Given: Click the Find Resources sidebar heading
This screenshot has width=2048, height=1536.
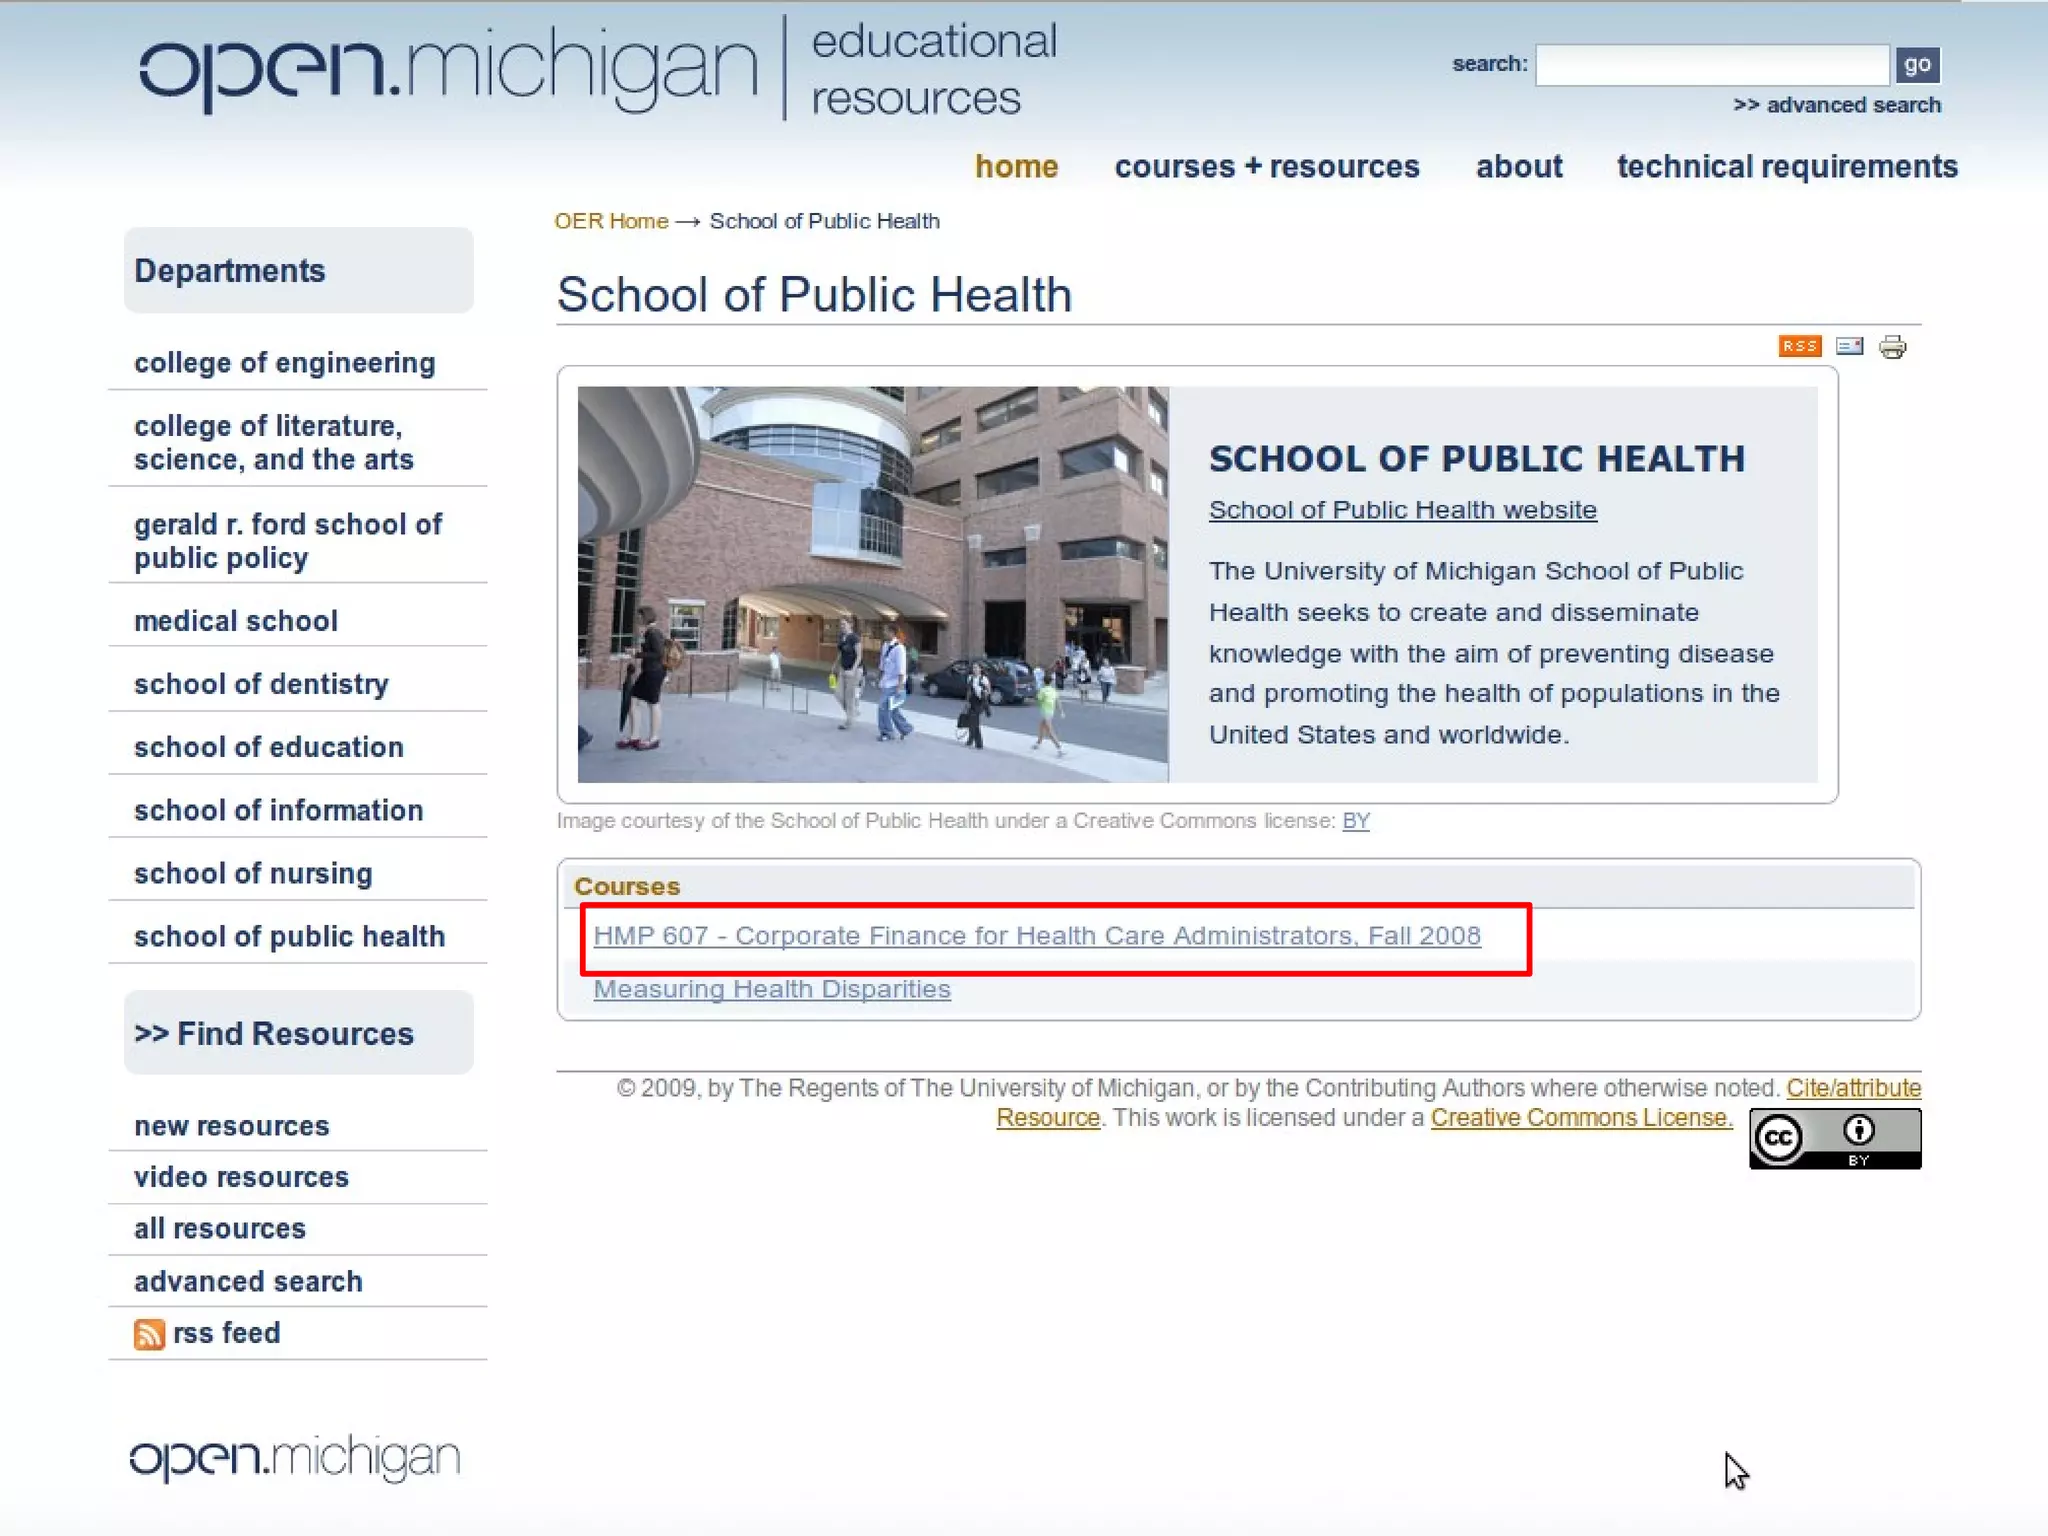Looking at the screenshot, I should pos(298,1033).
